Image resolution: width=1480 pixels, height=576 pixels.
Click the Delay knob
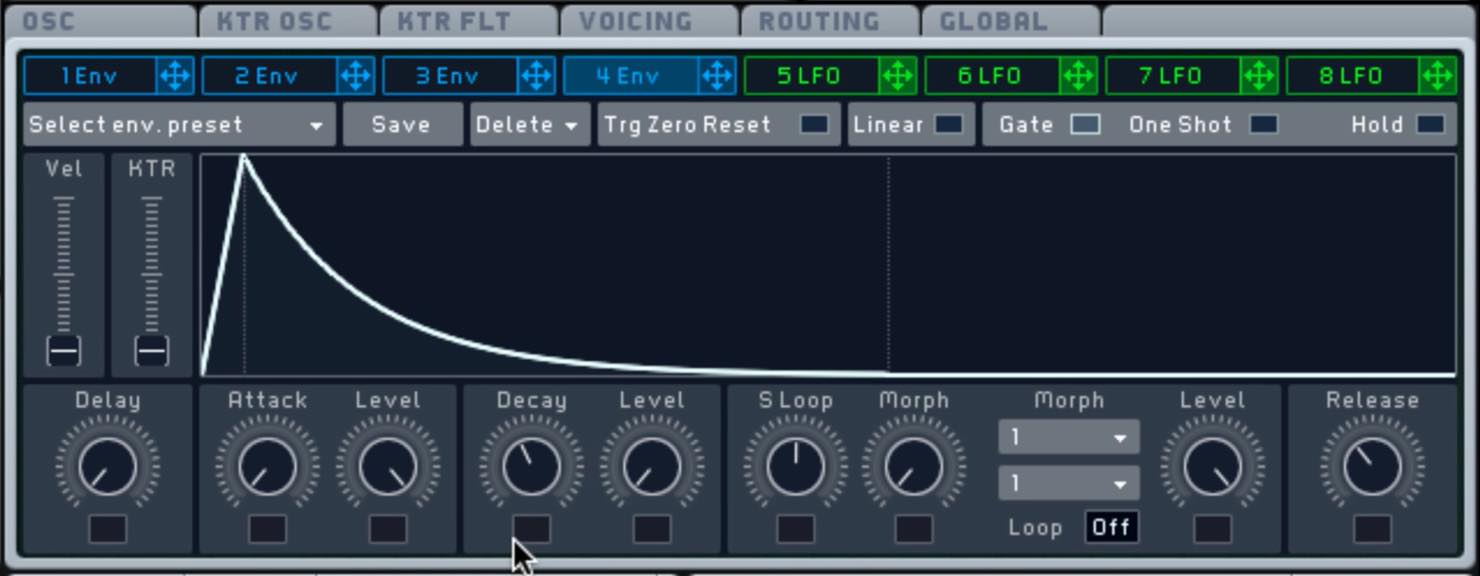tap(107, 466)
